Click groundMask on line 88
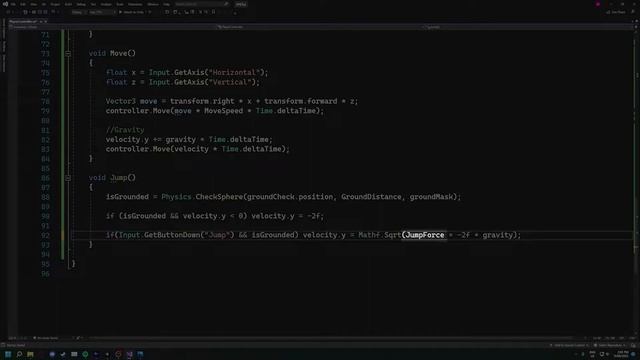 (x=431, y=197)
